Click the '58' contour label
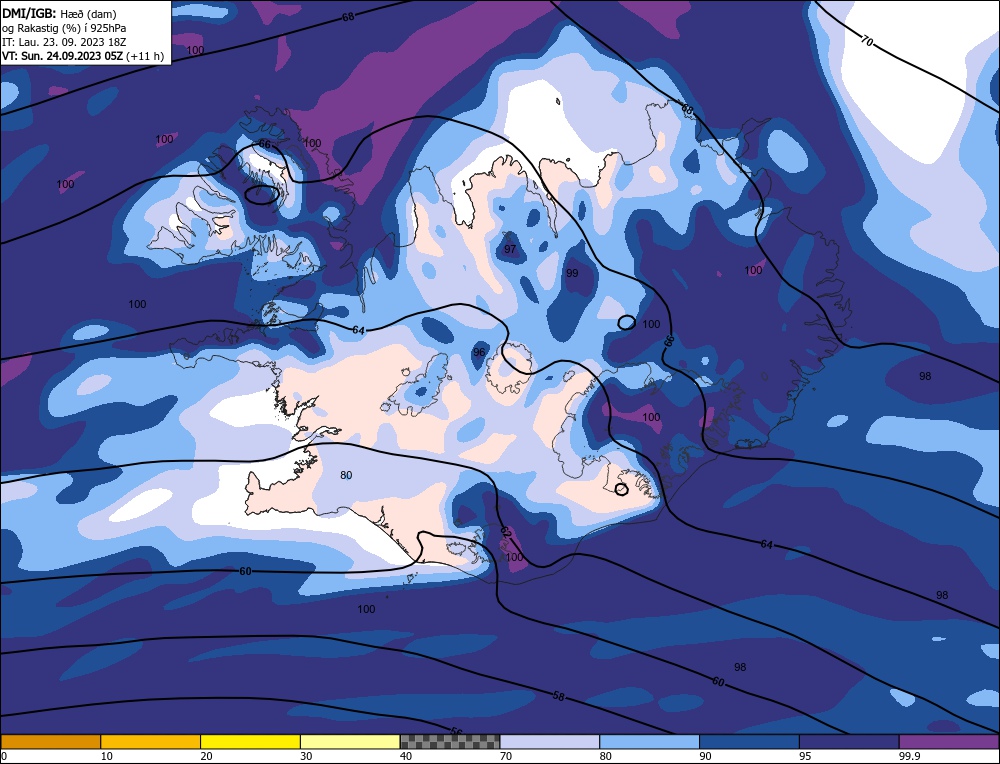The height and width of the screenshot is (764, 1000). click(559, 696)
